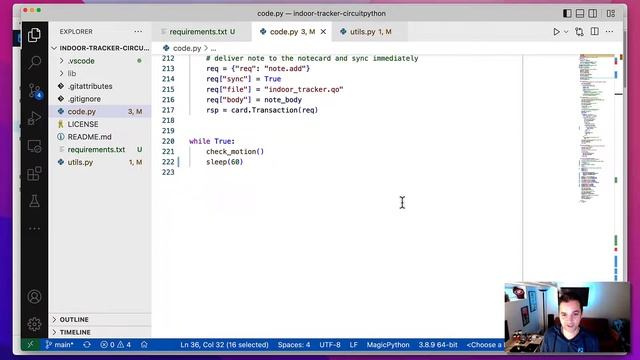Viewport: 640px width, 360px height.
Task: Switch to utils.py tab
Action: click(370, 31)
